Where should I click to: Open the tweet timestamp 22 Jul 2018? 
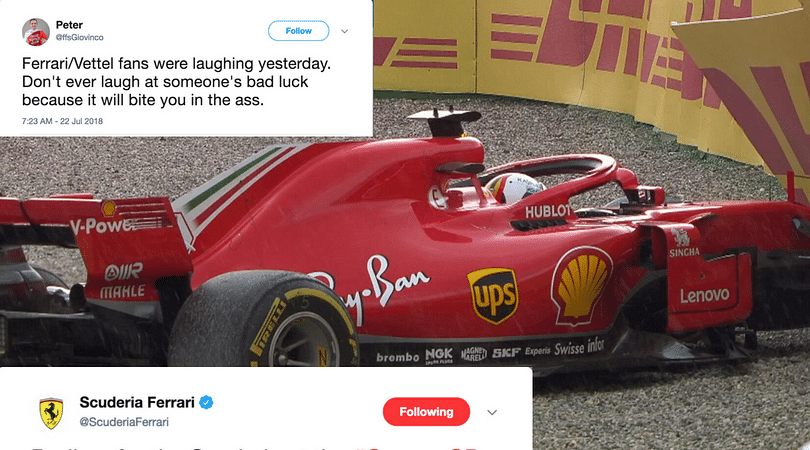pos(62,121)
